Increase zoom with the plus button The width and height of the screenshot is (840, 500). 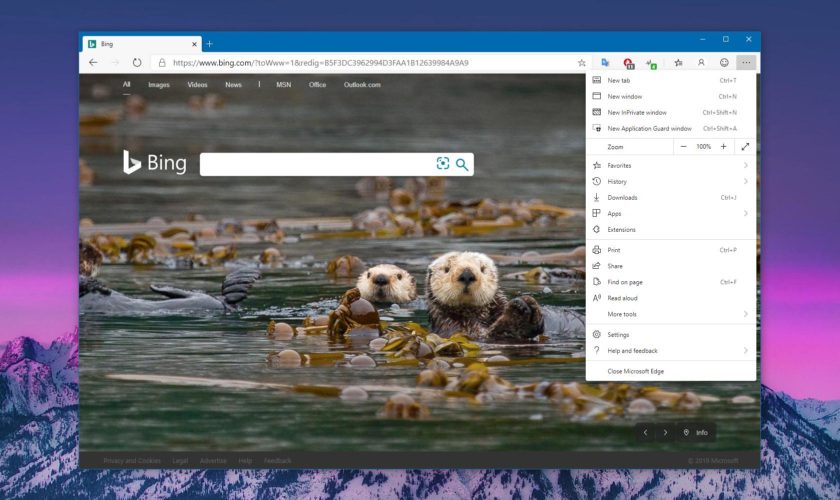[724, 146]
